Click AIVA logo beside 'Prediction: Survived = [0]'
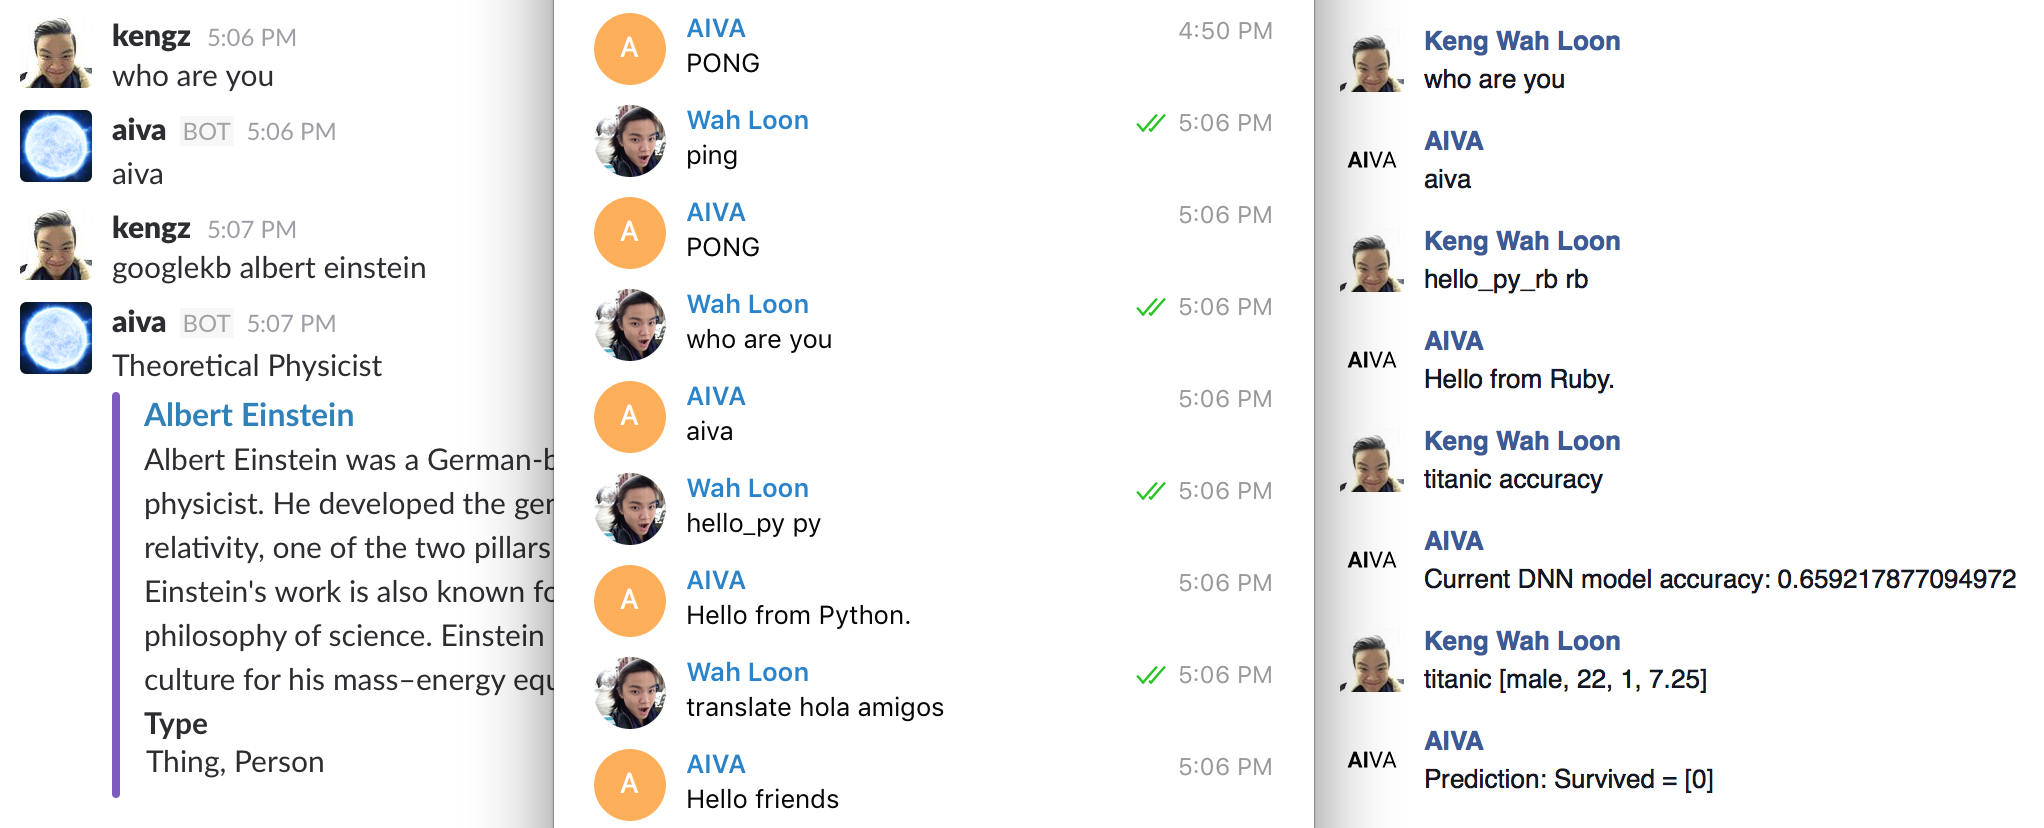 pos(1371,760)
